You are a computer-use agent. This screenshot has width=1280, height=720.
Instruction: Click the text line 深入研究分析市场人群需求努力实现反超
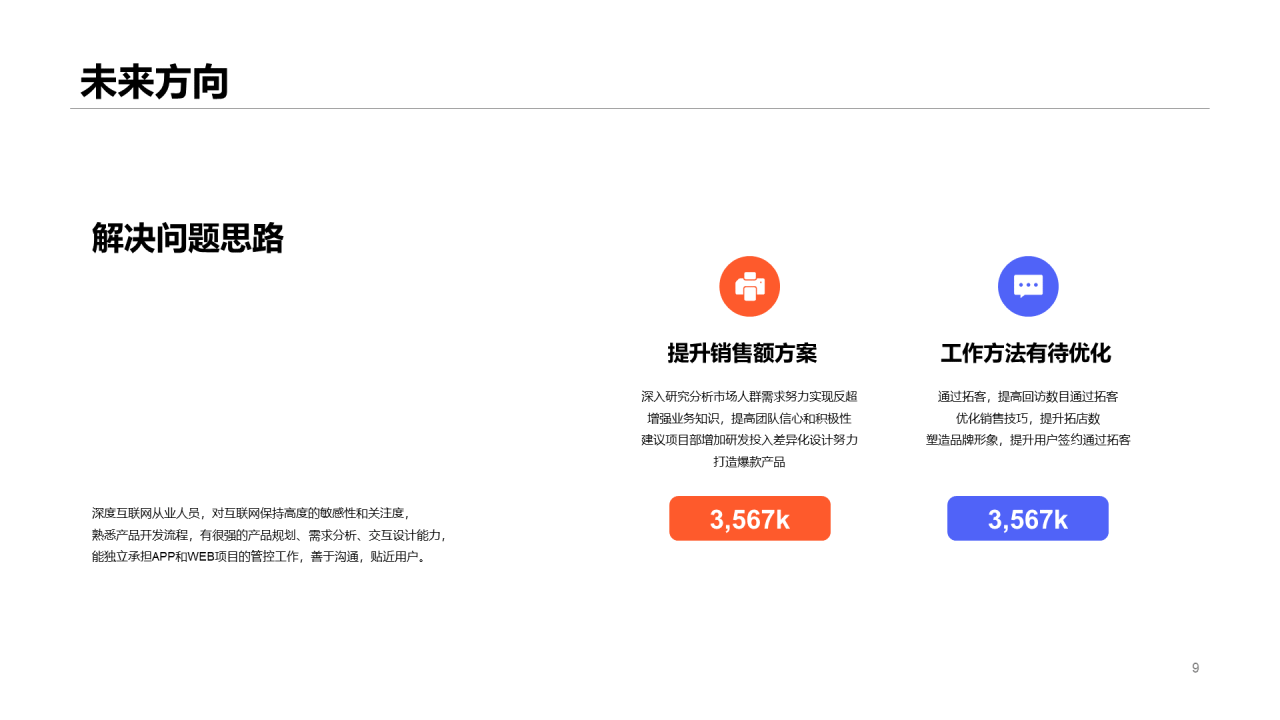pos(749,396)
